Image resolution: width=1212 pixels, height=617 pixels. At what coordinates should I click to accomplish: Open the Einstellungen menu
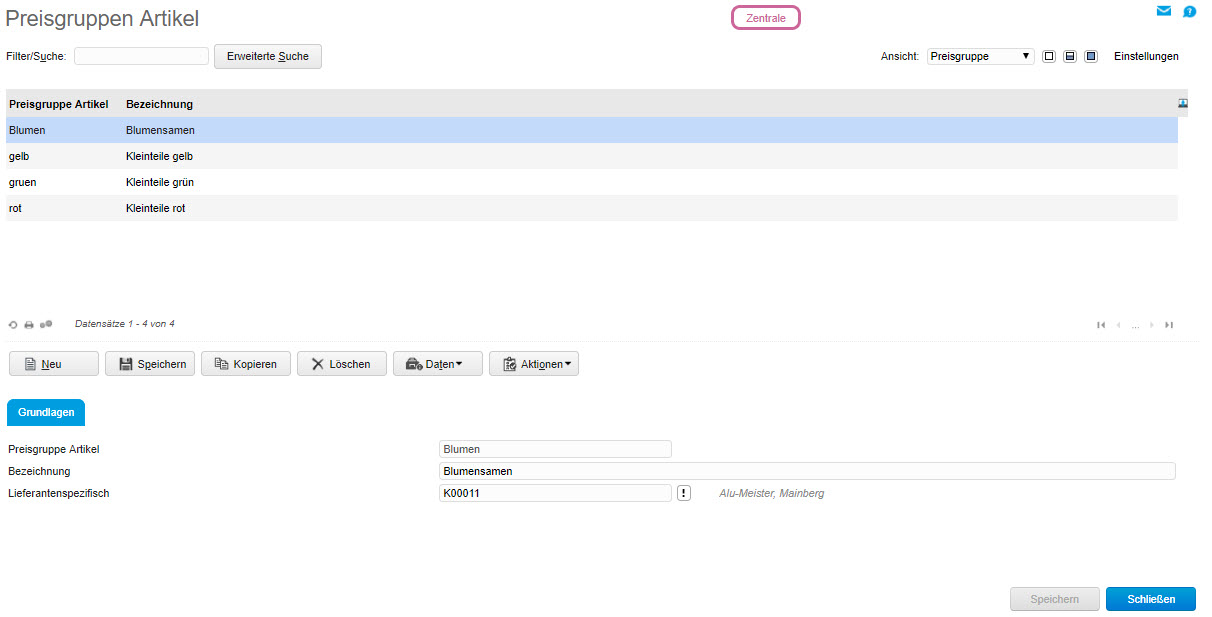tap(1146, 57)
